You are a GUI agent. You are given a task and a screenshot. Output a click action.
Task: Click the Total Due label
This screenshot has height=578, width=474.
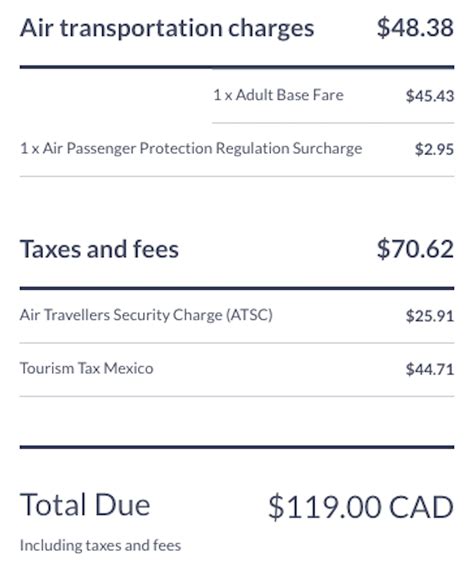[x=85, y=504]
